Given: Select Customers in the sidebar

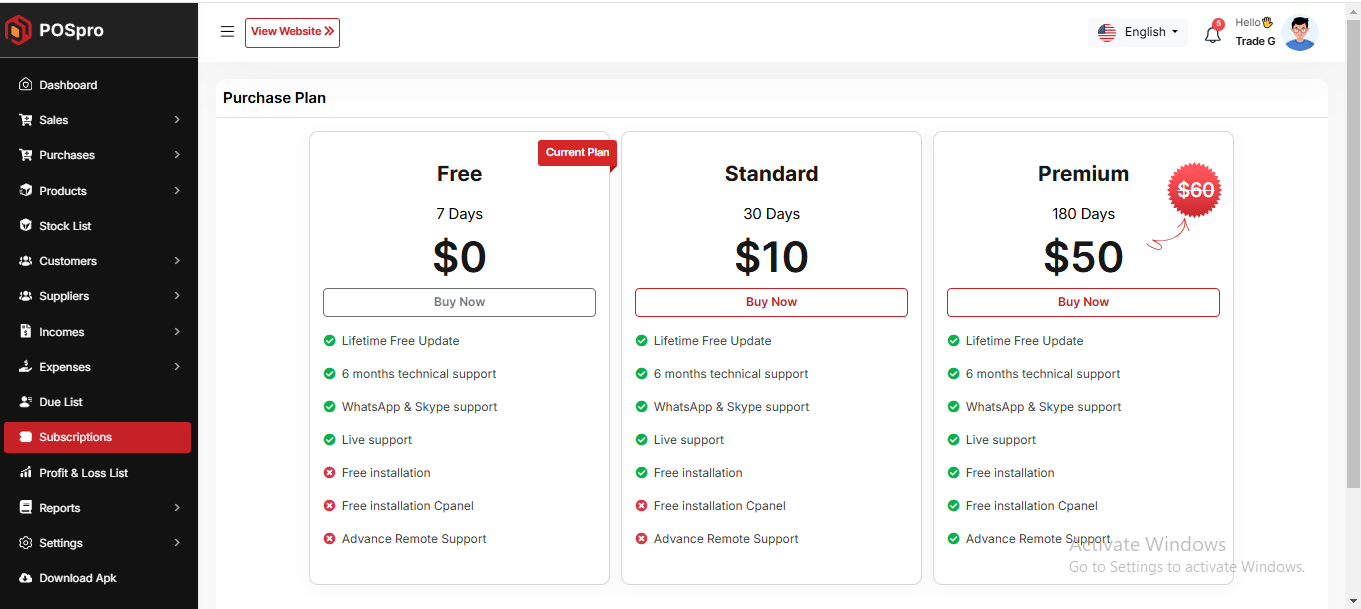Looking at the screenshot, I should (68, 261).
